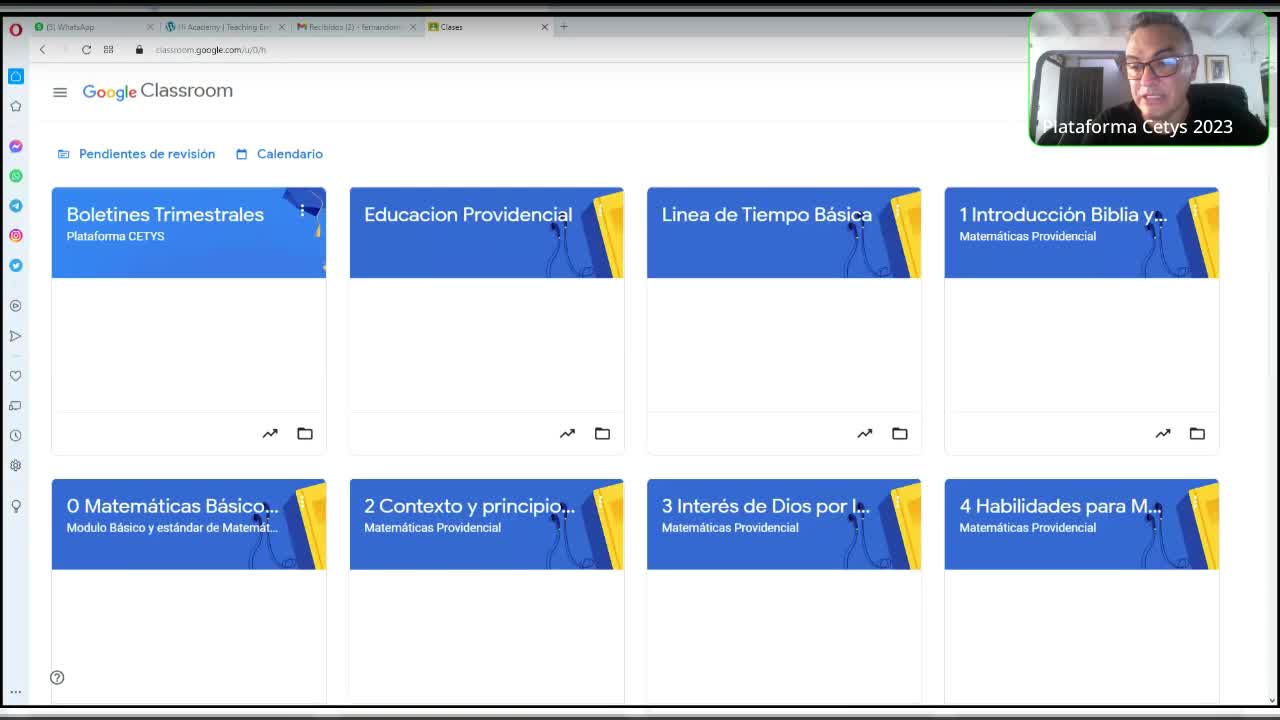This screenshot has height=720, width=1280.
Task: Open sidebar setup three dots
Action: point(16,691)
